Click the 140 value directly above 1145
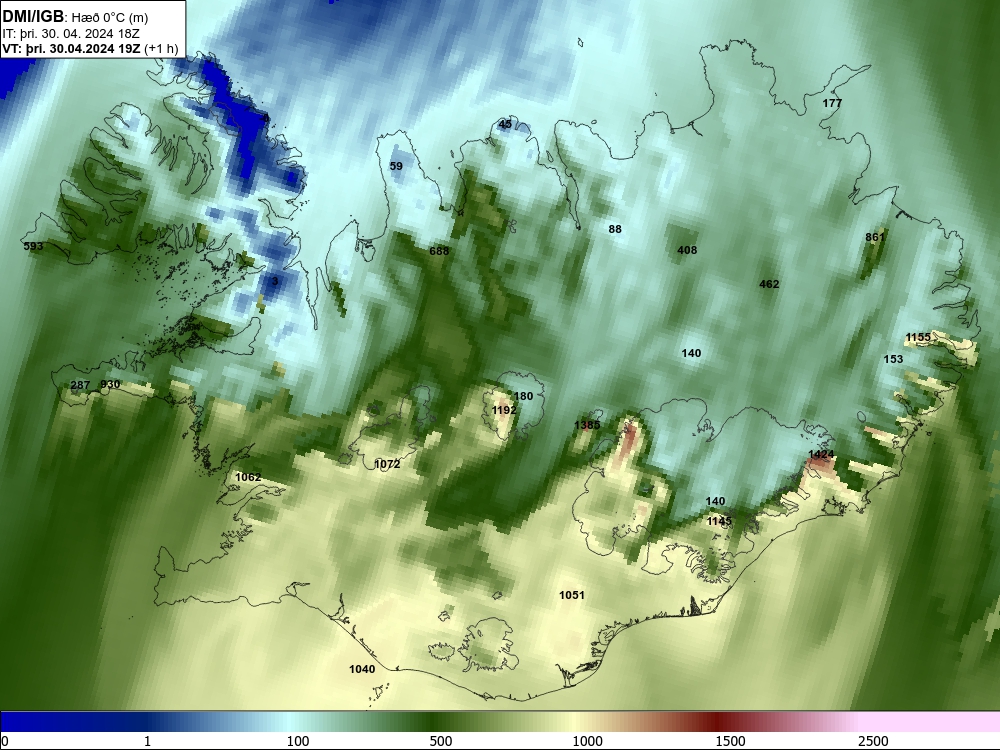This screenshot has height=750, width=1000. click(716, 502)
